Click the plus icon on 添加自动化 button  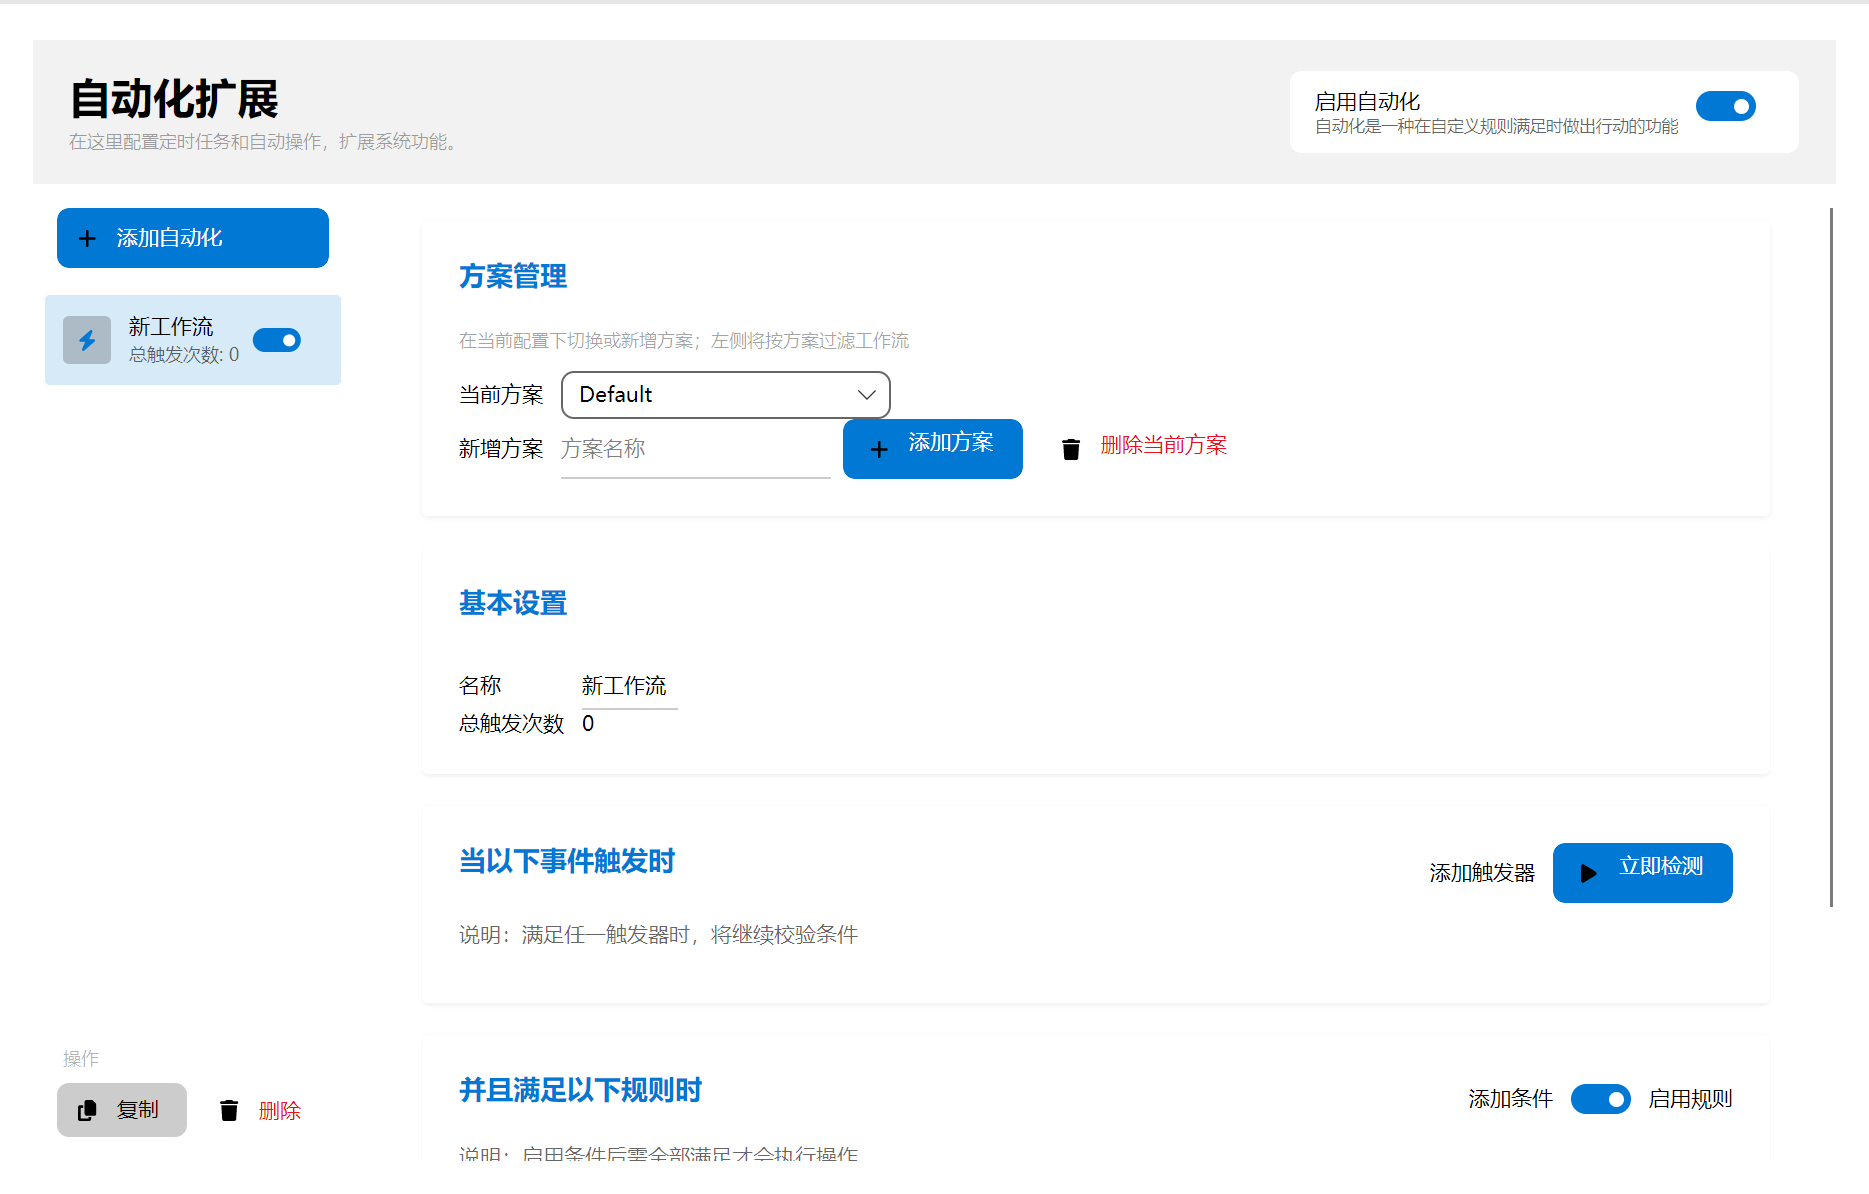[x=87, y=238]
